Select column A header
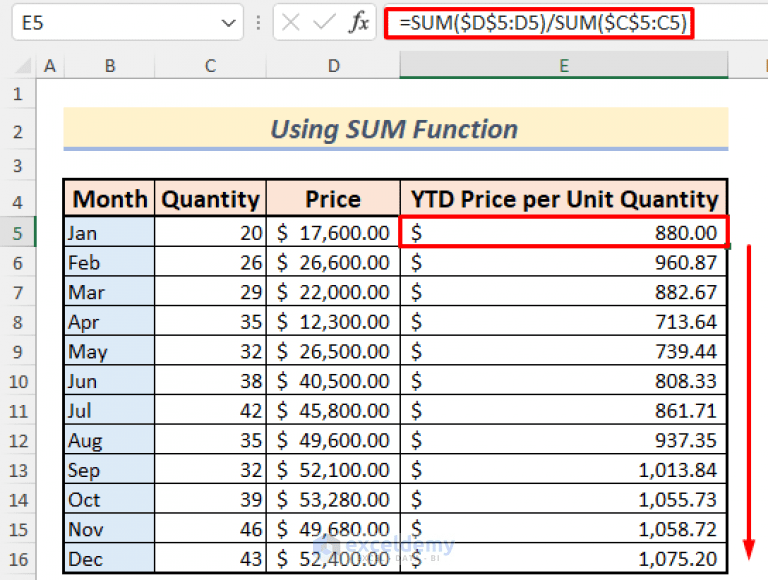768x580 pixels. [x=49, y=66]
